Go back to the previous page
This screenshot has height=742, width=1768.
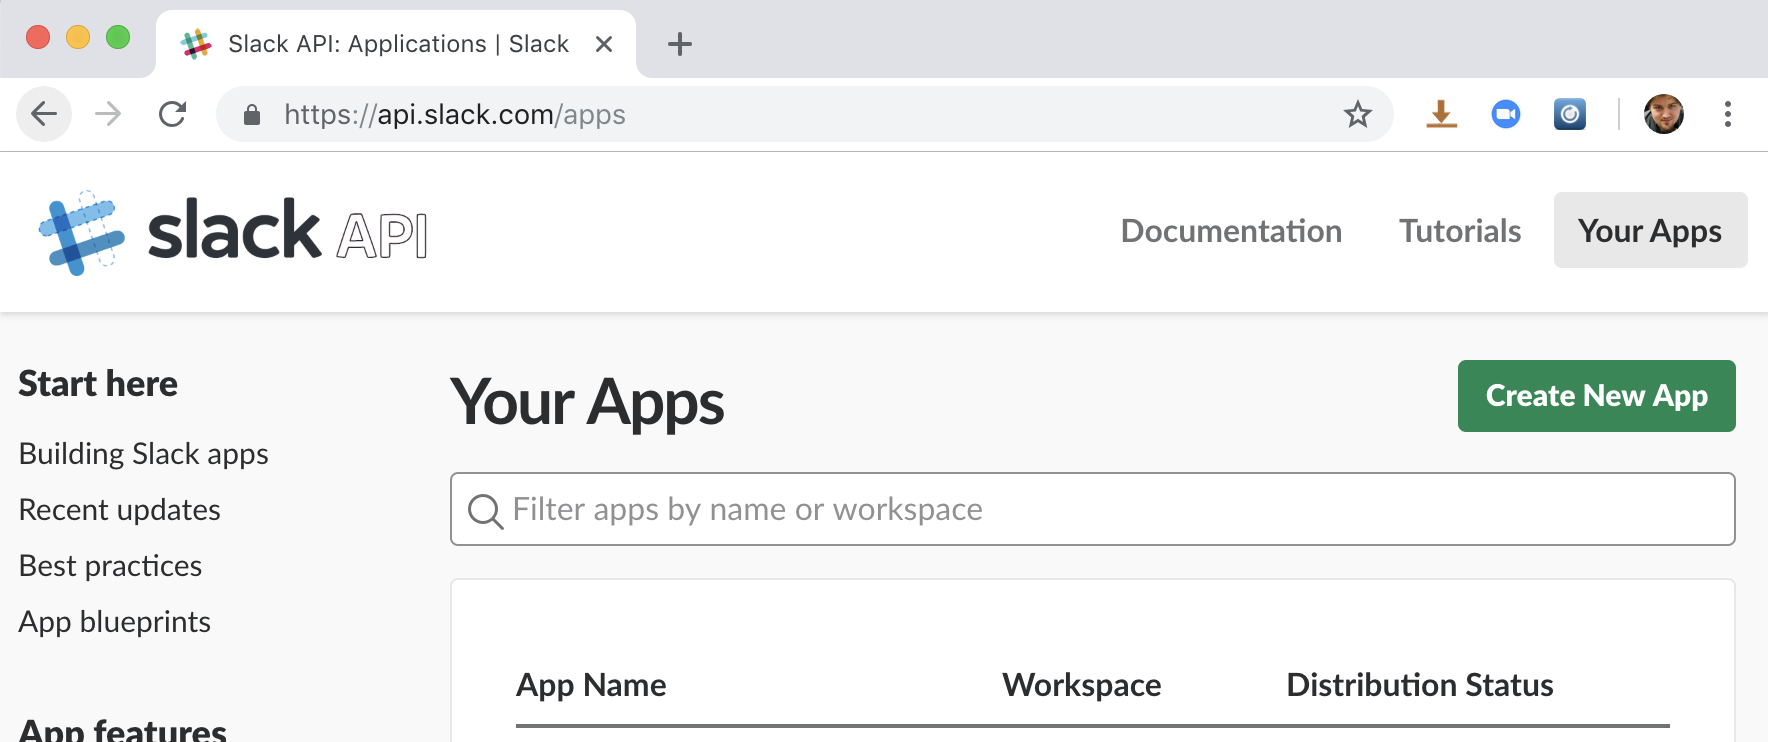tap(44, 115)
